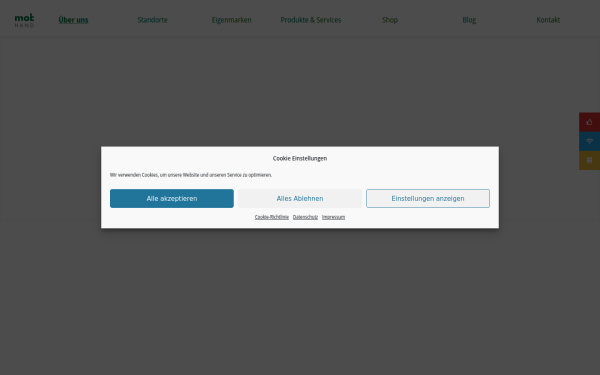Viewport: 600px width, 375px height.
Task: Open the Datenschutz link
Action: [x=305, y=217]
